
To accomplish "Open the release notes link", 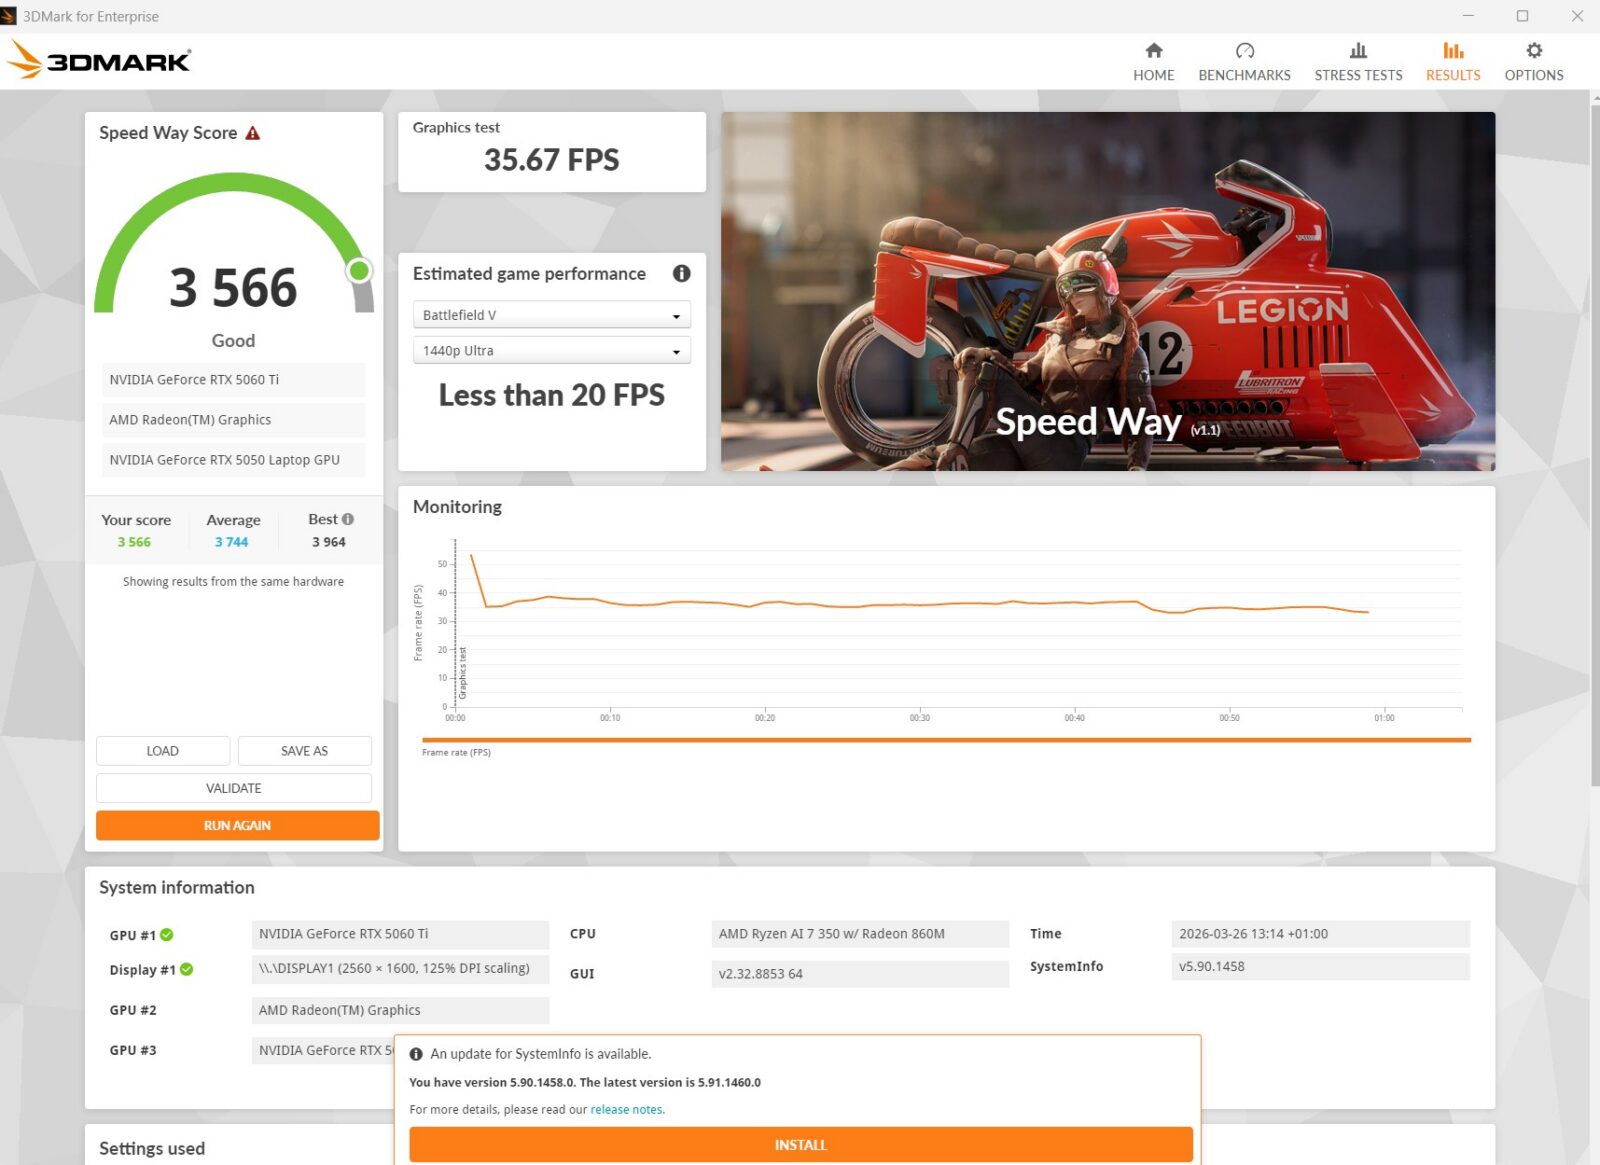I will pyautogui.click(x=626, y=1109).
